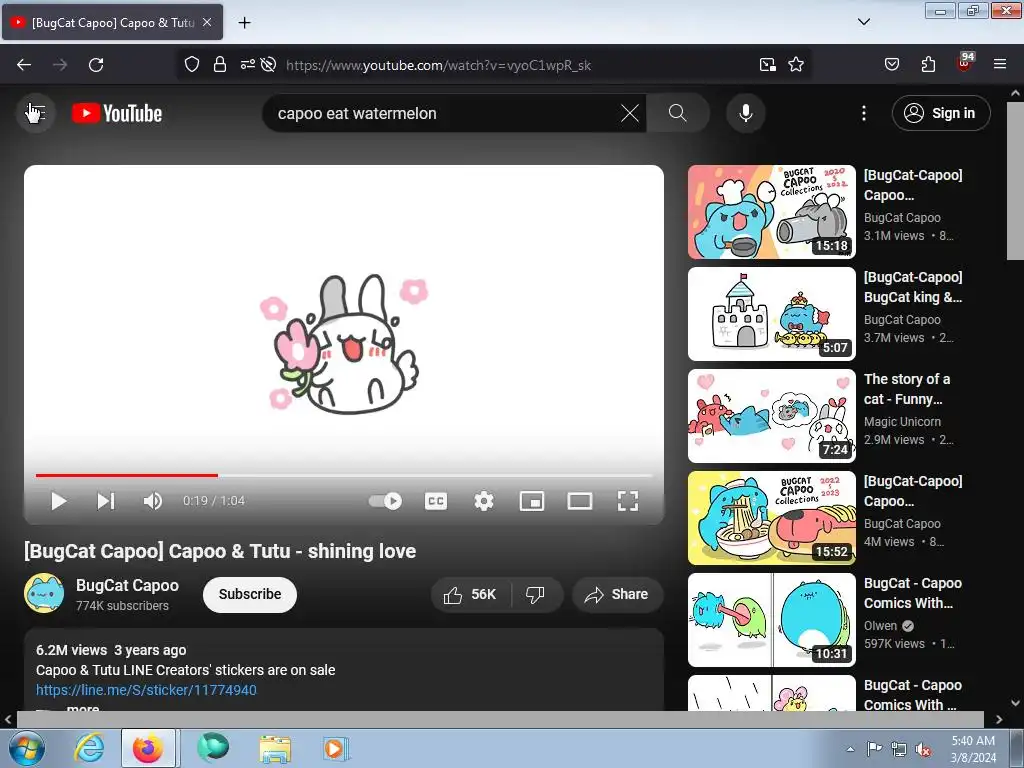Viewport: 1024px width, 768px height.
Task: Click the Sign in button
Action: tap(940, 113)
